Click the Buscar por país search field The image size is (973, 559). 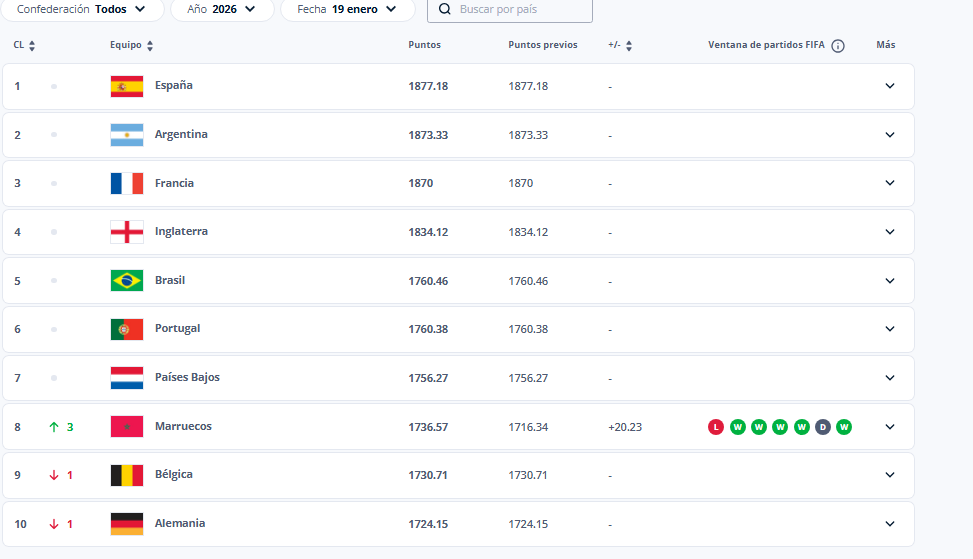click(x=520, y=9)
